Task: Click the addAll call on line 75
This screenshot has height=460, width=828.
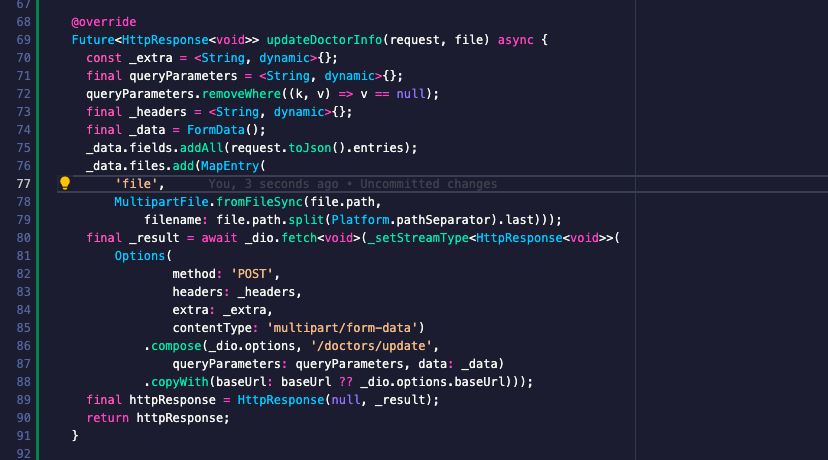Action: coord(202,148)
